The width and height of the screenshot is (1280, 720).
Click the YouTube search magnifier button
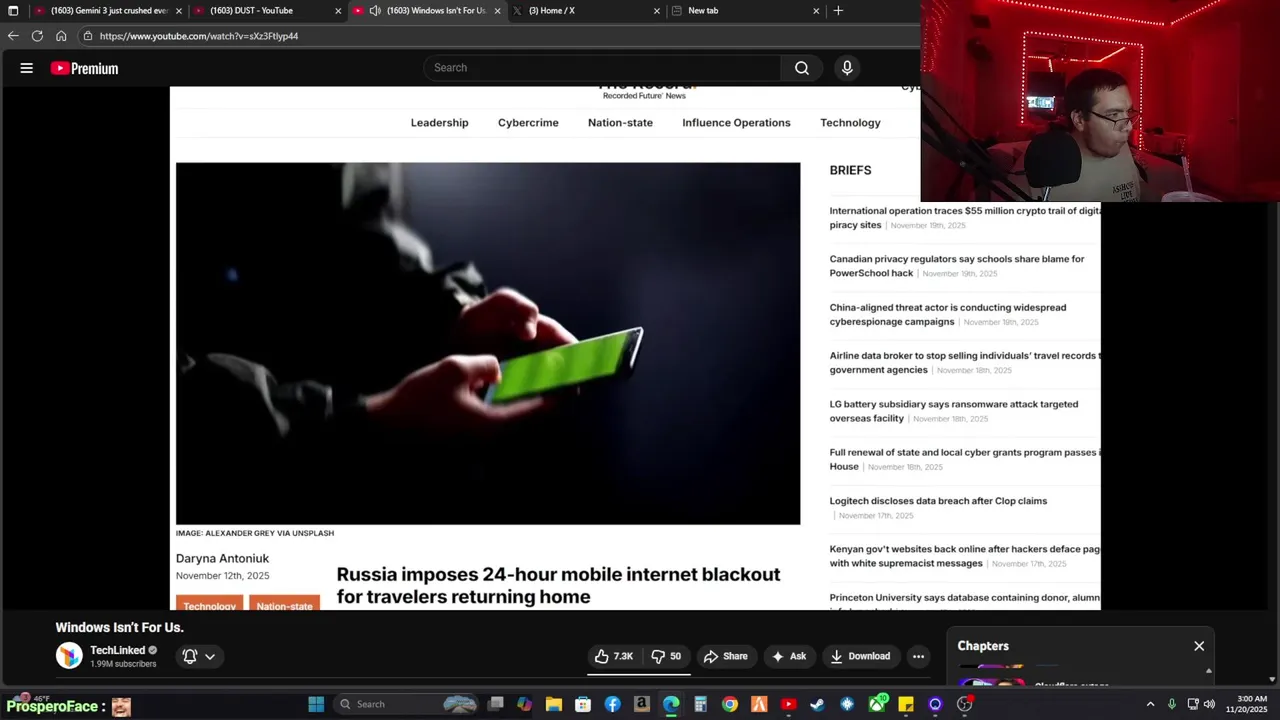pos(801,68)
